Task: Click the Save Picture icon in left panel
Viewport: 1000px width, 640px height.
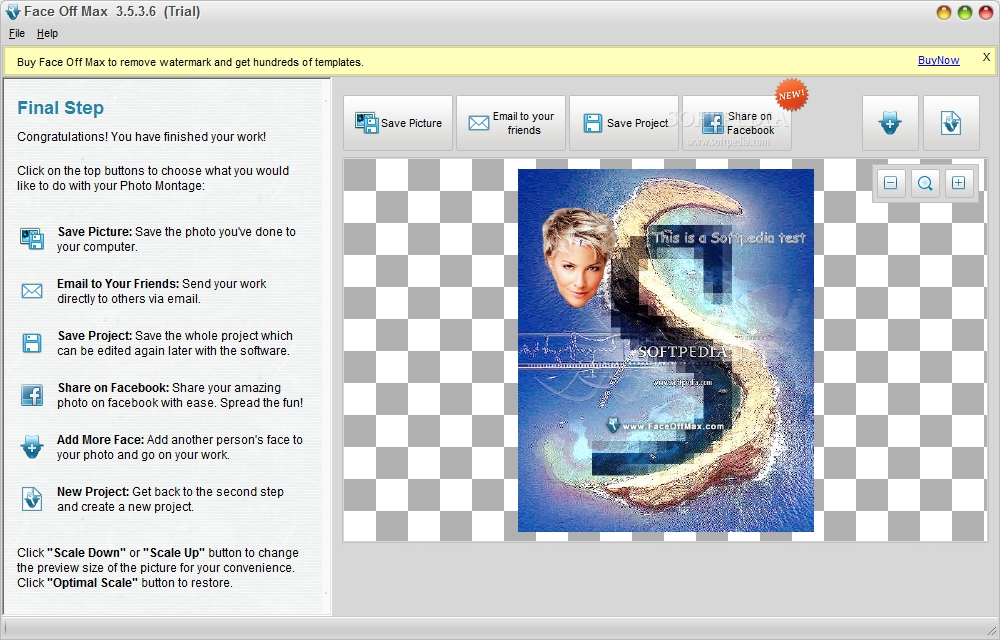Action: point(32,239)
